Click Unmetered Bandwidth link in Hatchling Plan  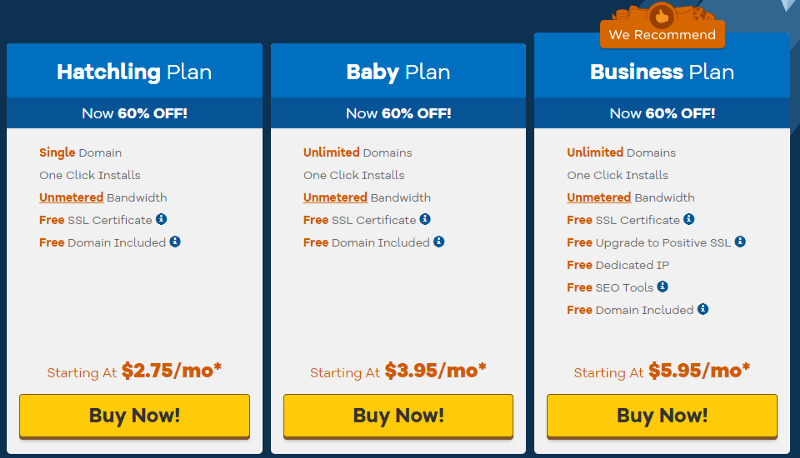pos(70,197)
